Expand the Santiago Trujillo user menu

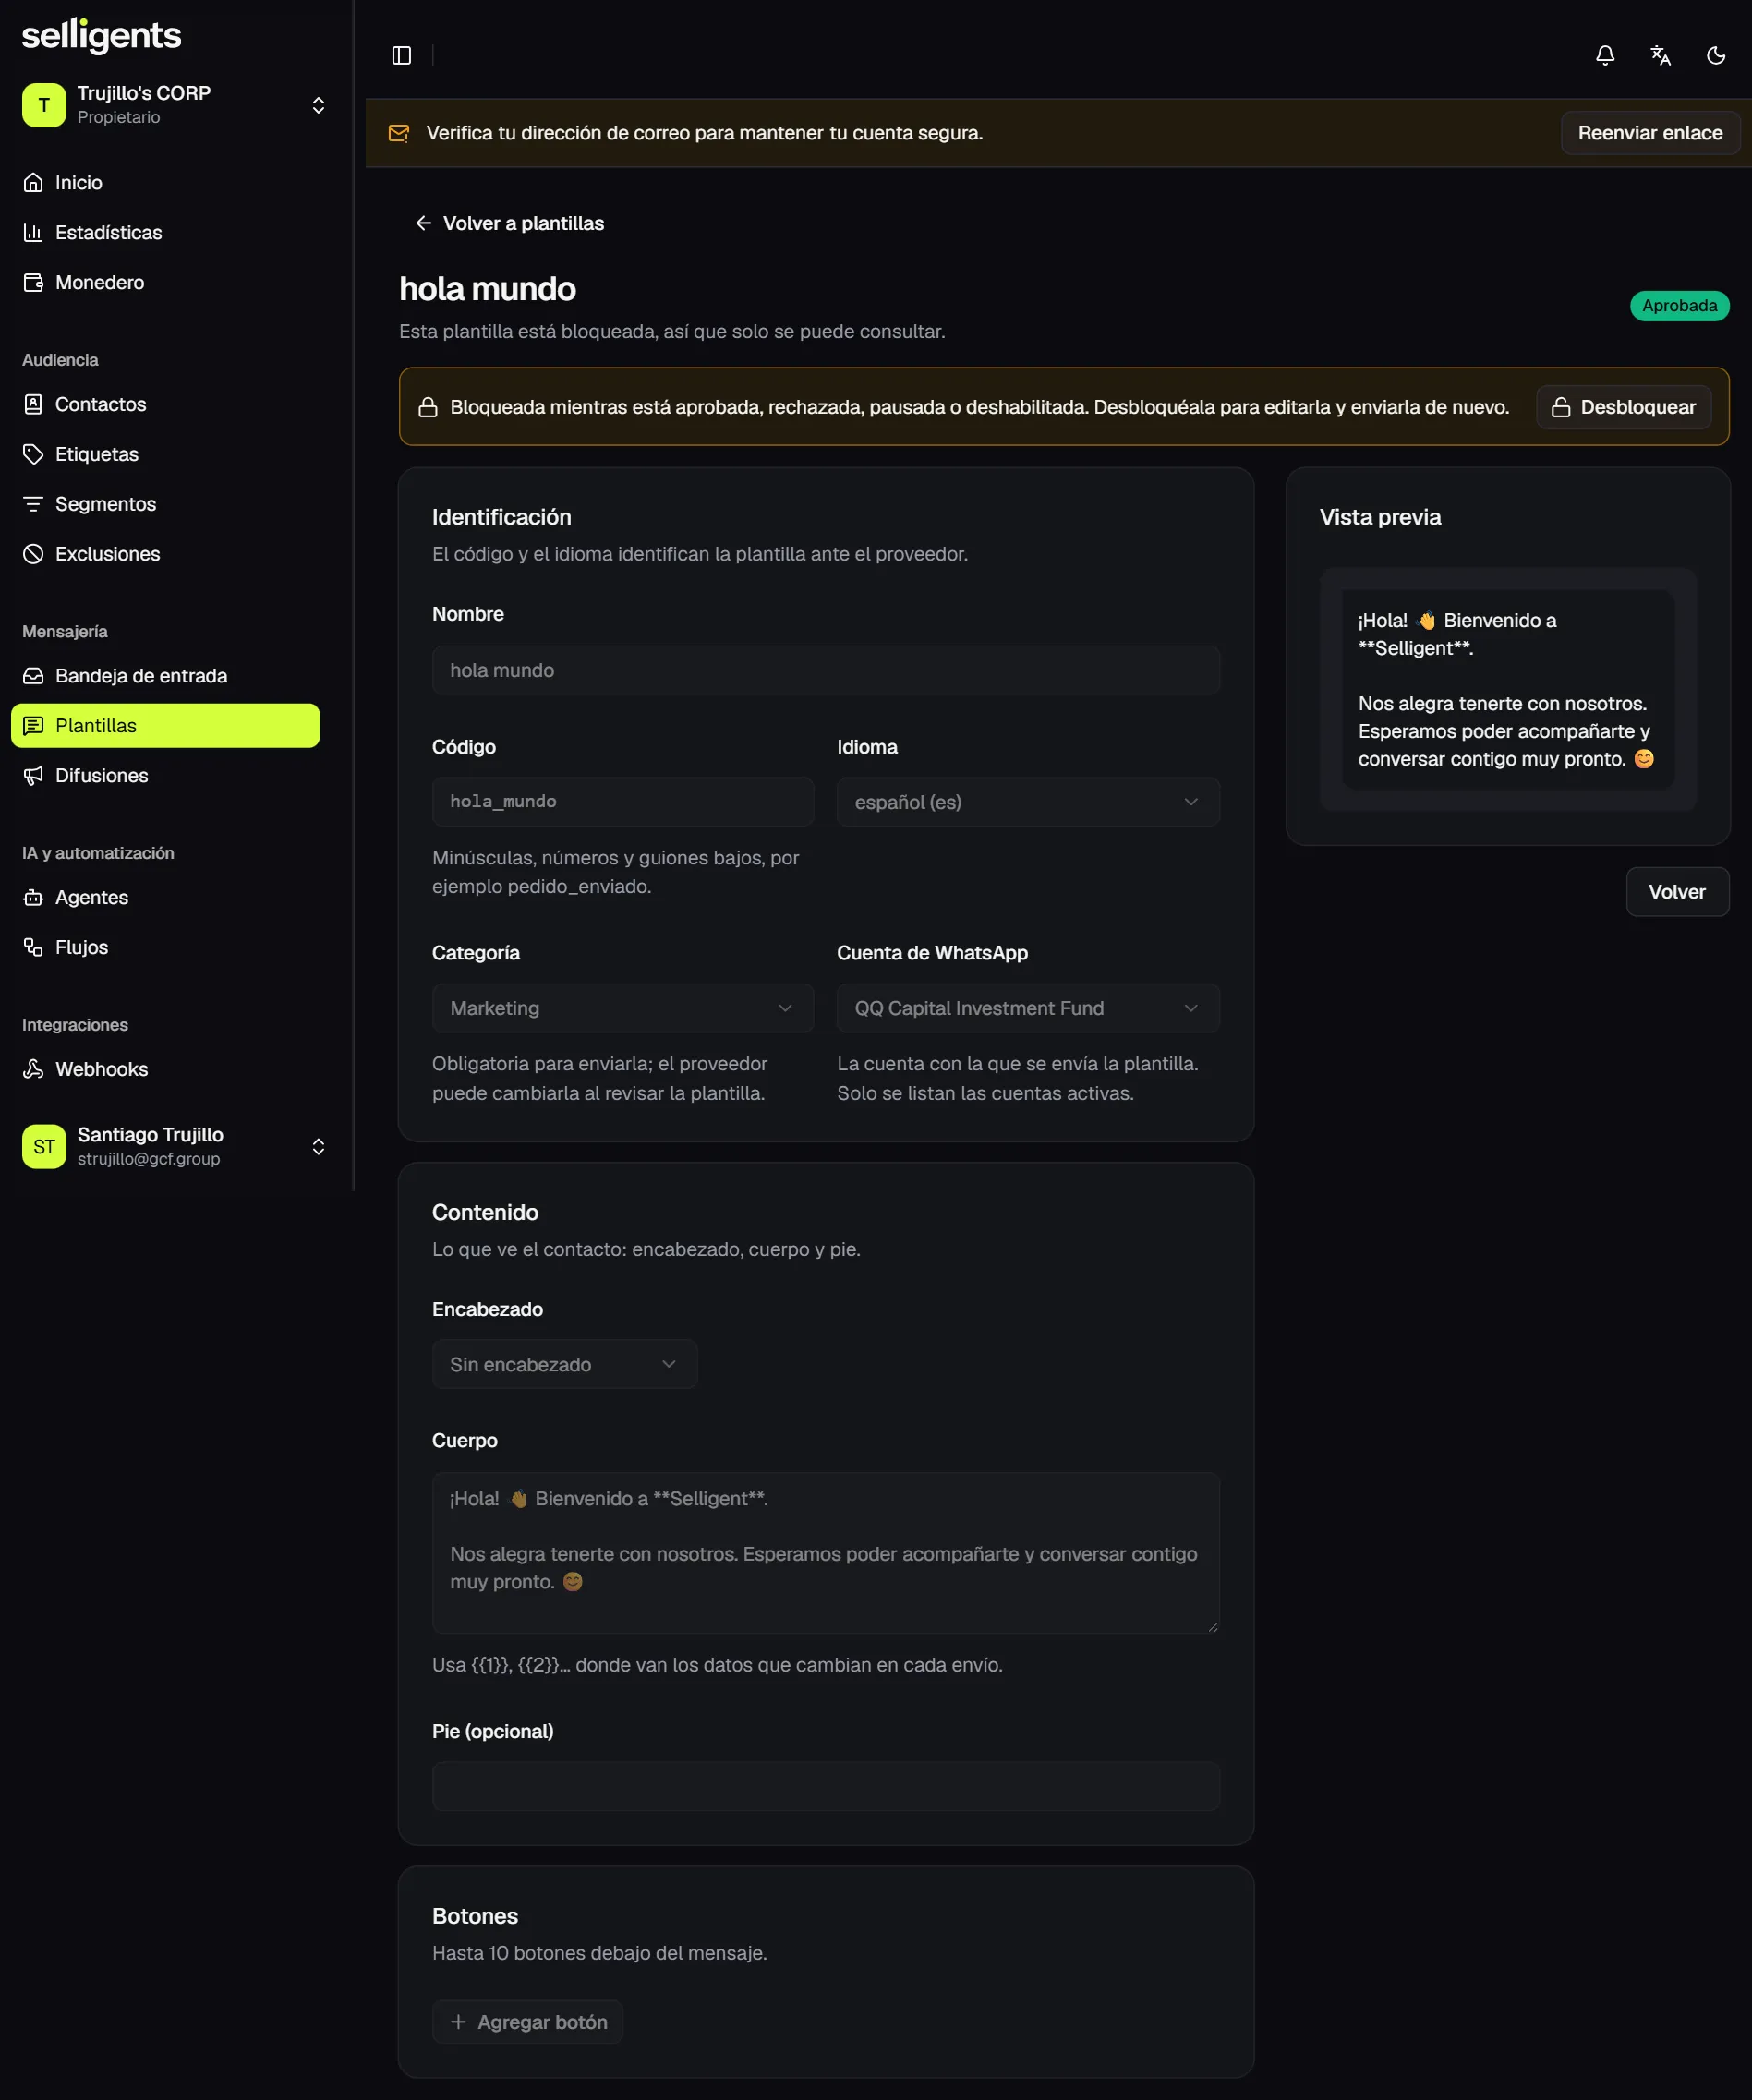[318, 1146]
